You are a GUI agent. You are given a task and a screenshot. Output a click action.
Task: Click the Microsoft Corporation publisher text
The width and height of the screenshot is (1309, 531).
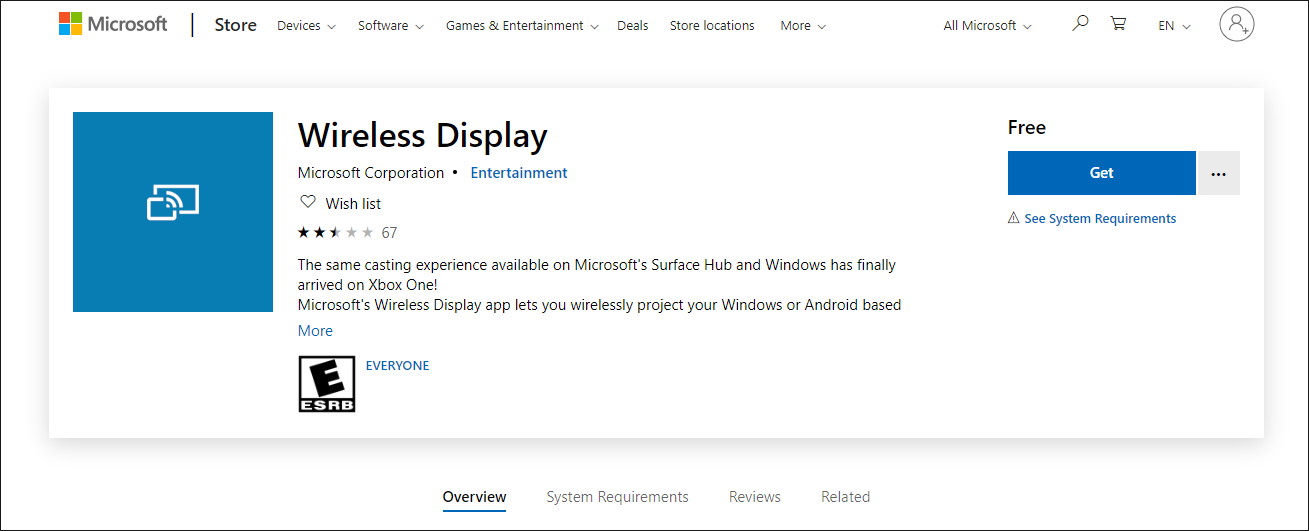pyautogui.click(x=371, y=173)
